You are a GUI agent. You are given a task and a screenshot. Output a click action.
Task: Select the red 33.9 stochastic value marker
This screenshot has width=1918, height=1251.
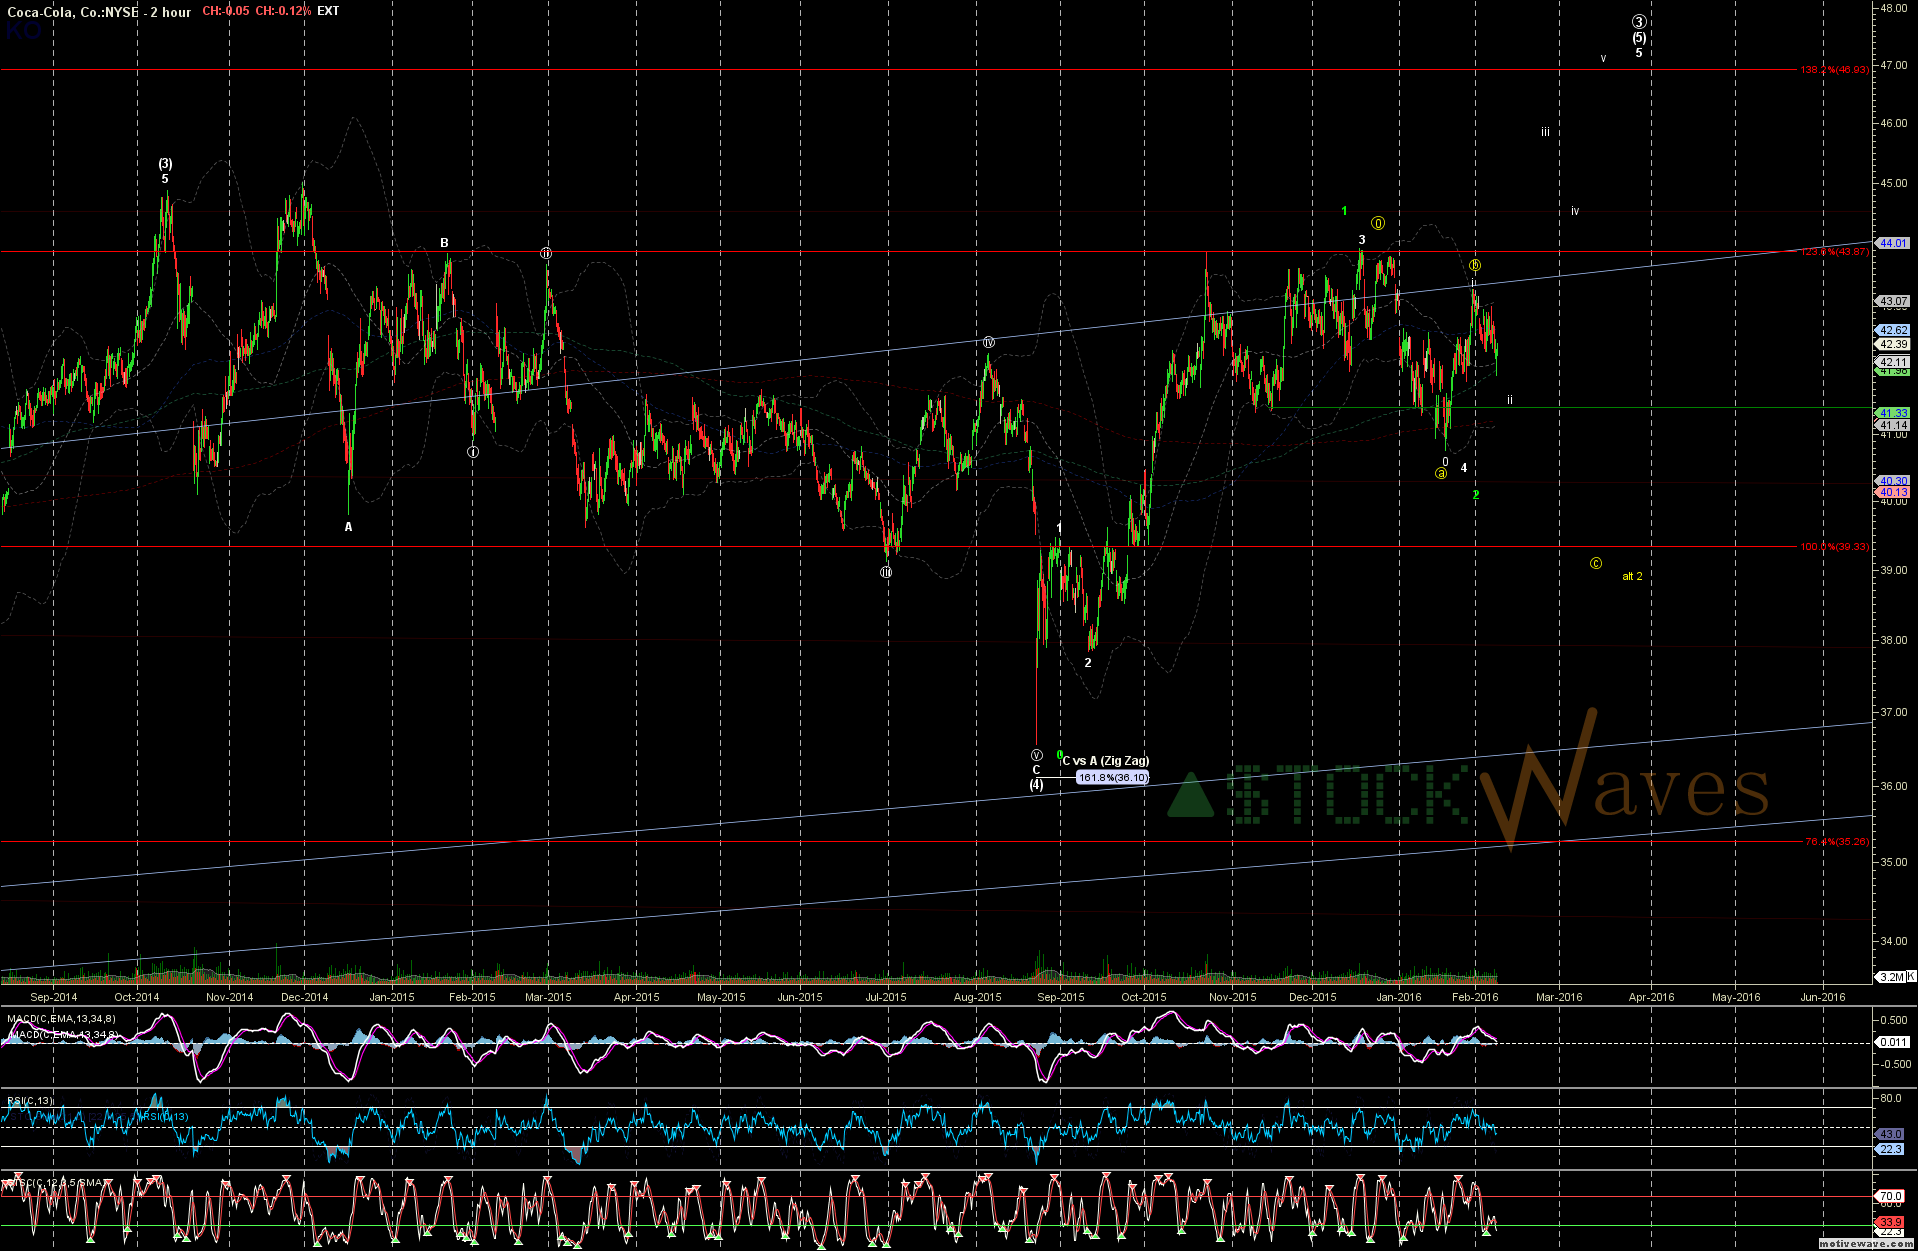pos(1891,1222)
